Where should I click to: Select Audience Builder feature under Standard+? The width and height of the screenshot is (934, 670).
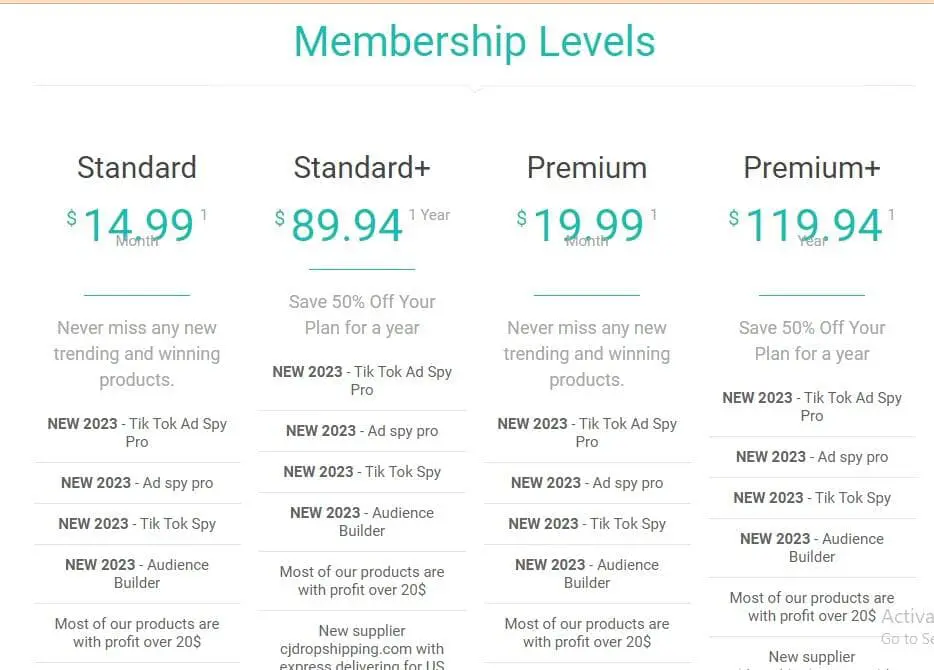coord(362,521)
